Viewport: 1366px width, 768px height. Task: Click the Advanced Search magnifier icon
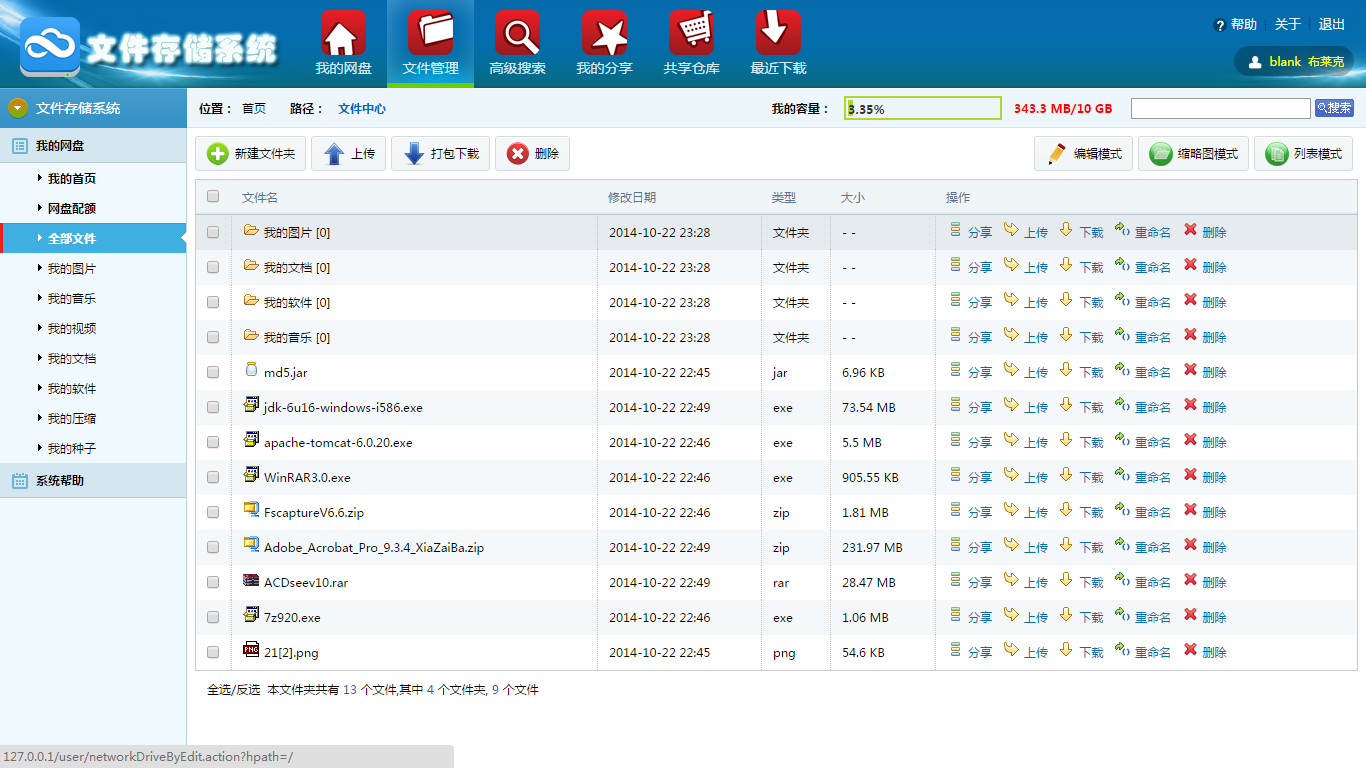[x=517, y=34]
